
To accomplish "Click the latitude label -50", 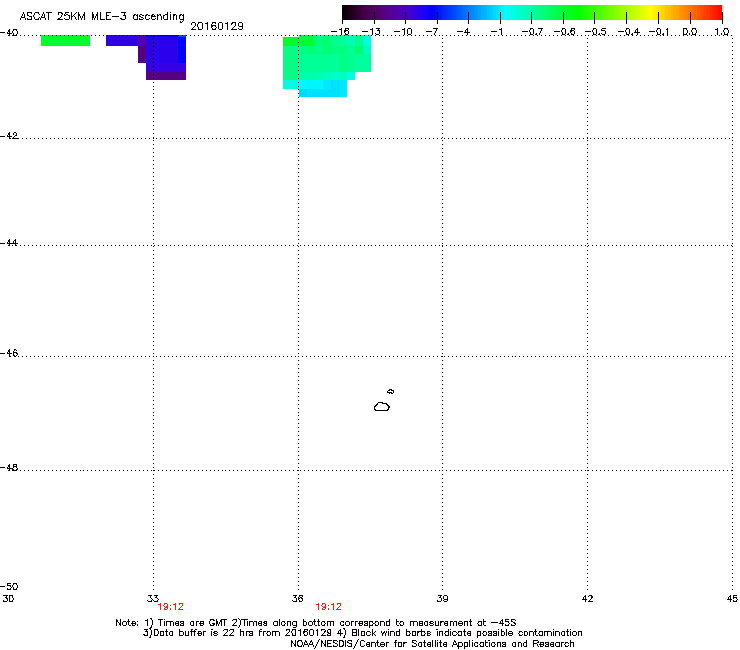I will coord(9,587).
